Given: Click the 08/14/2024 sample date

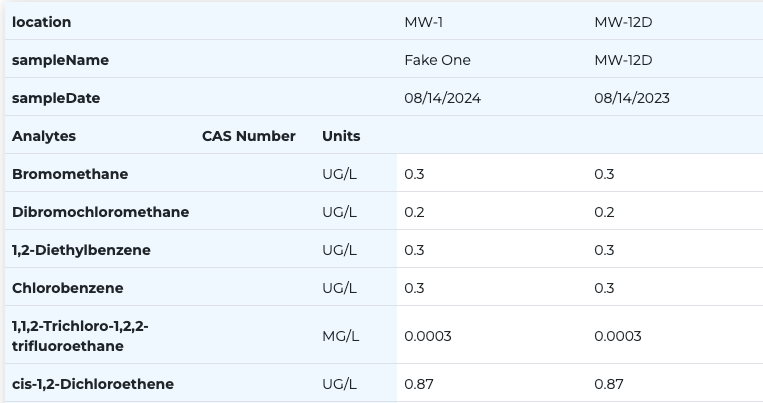Looking at the screenshot, I should click(x=442, y=98).
